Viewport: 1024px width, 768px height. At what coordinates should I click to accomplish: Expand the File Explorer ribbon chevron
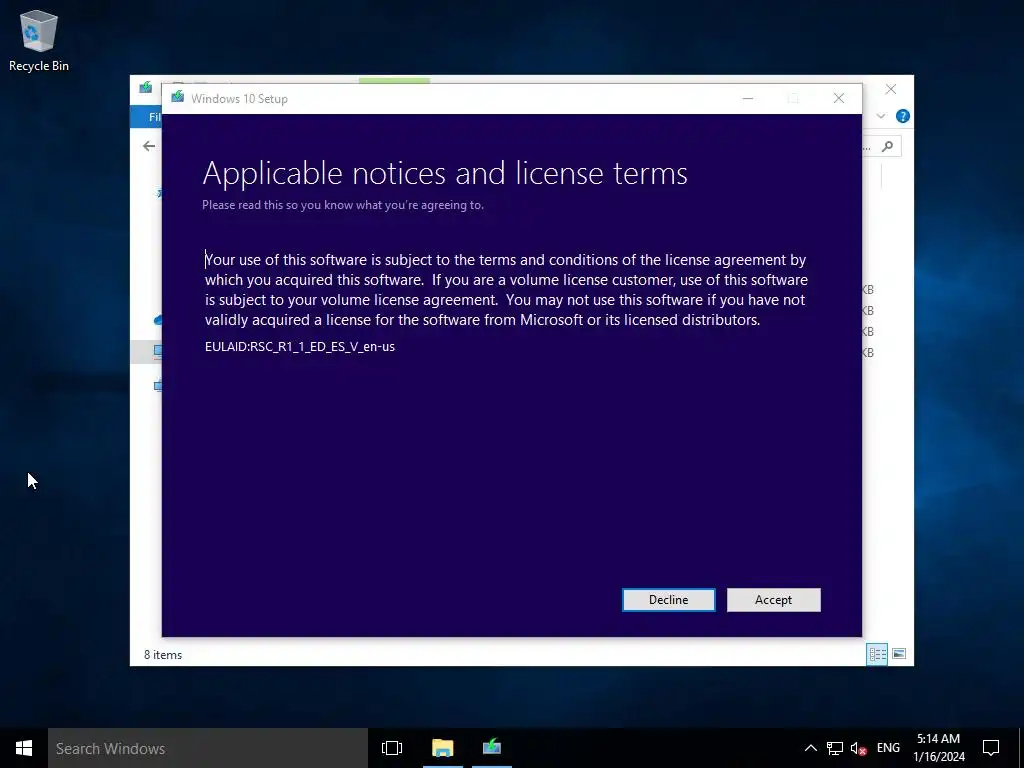(x=880, y=116)
